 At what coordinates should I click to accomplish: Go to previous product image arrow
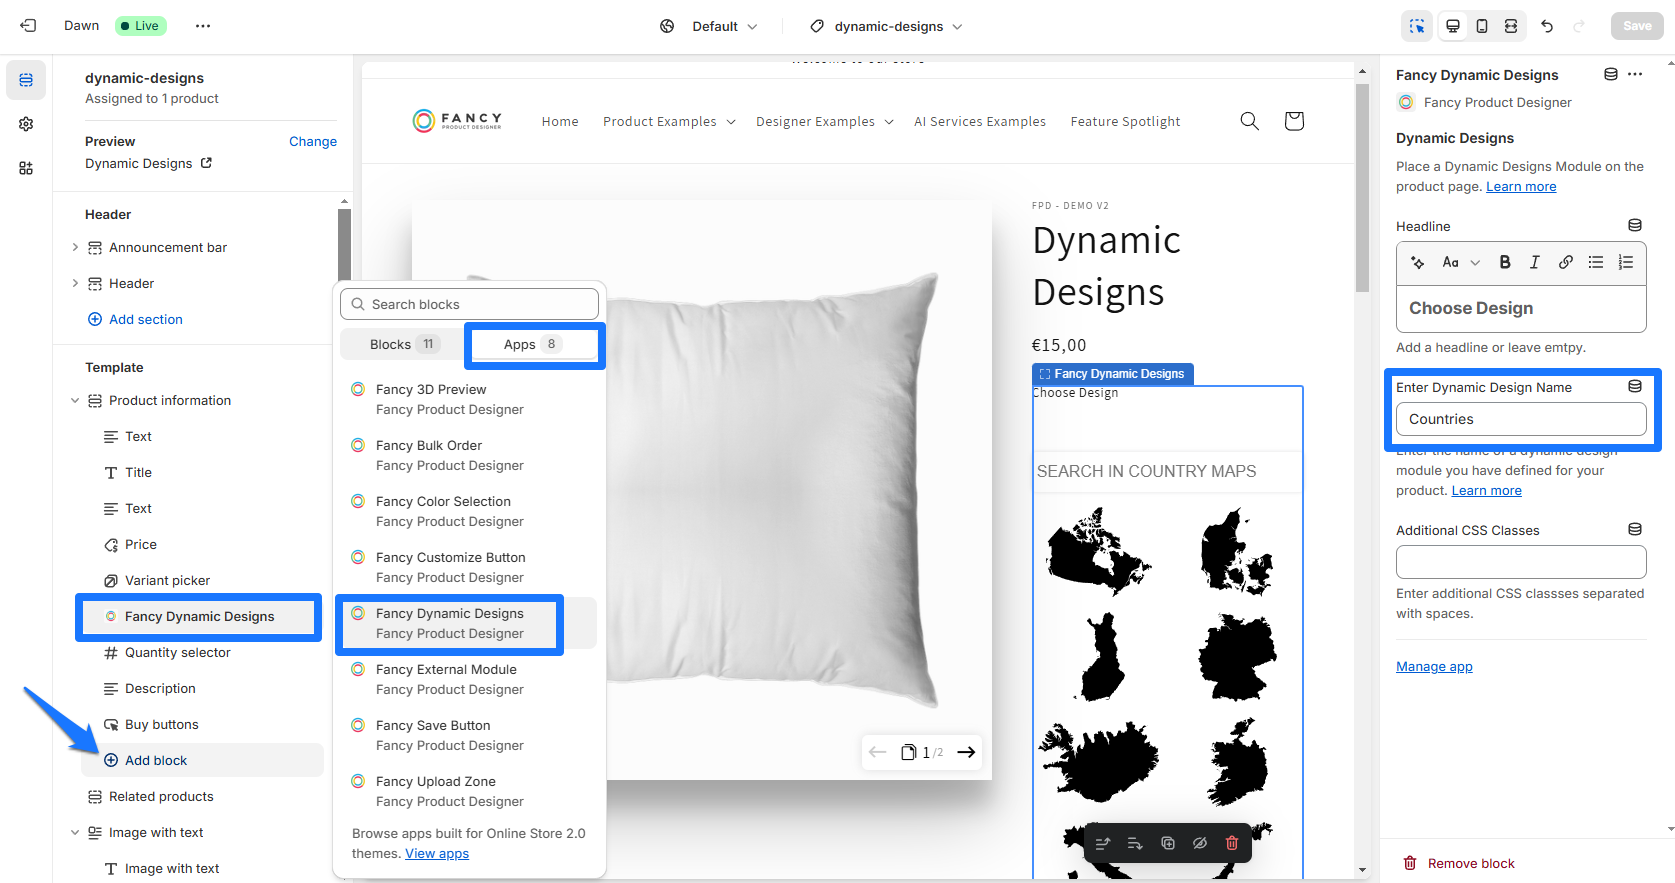pyautogui.click(x=877, y=752)
